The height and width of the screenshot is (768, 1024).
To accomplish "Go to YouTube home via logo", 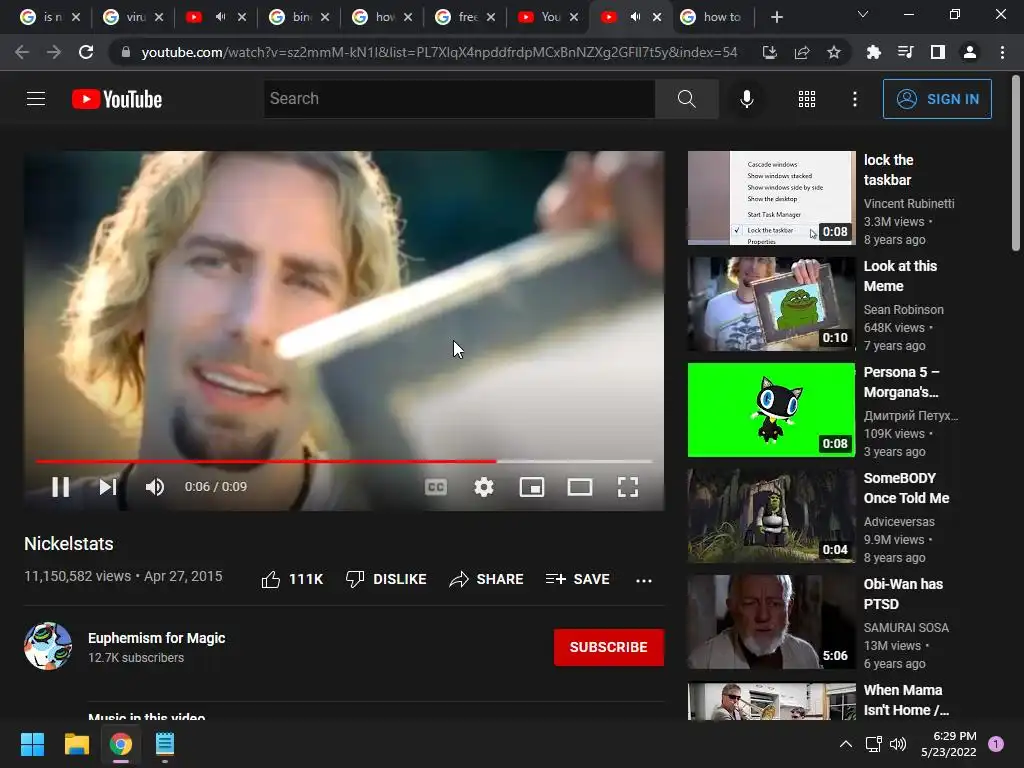I will (117, 99).
